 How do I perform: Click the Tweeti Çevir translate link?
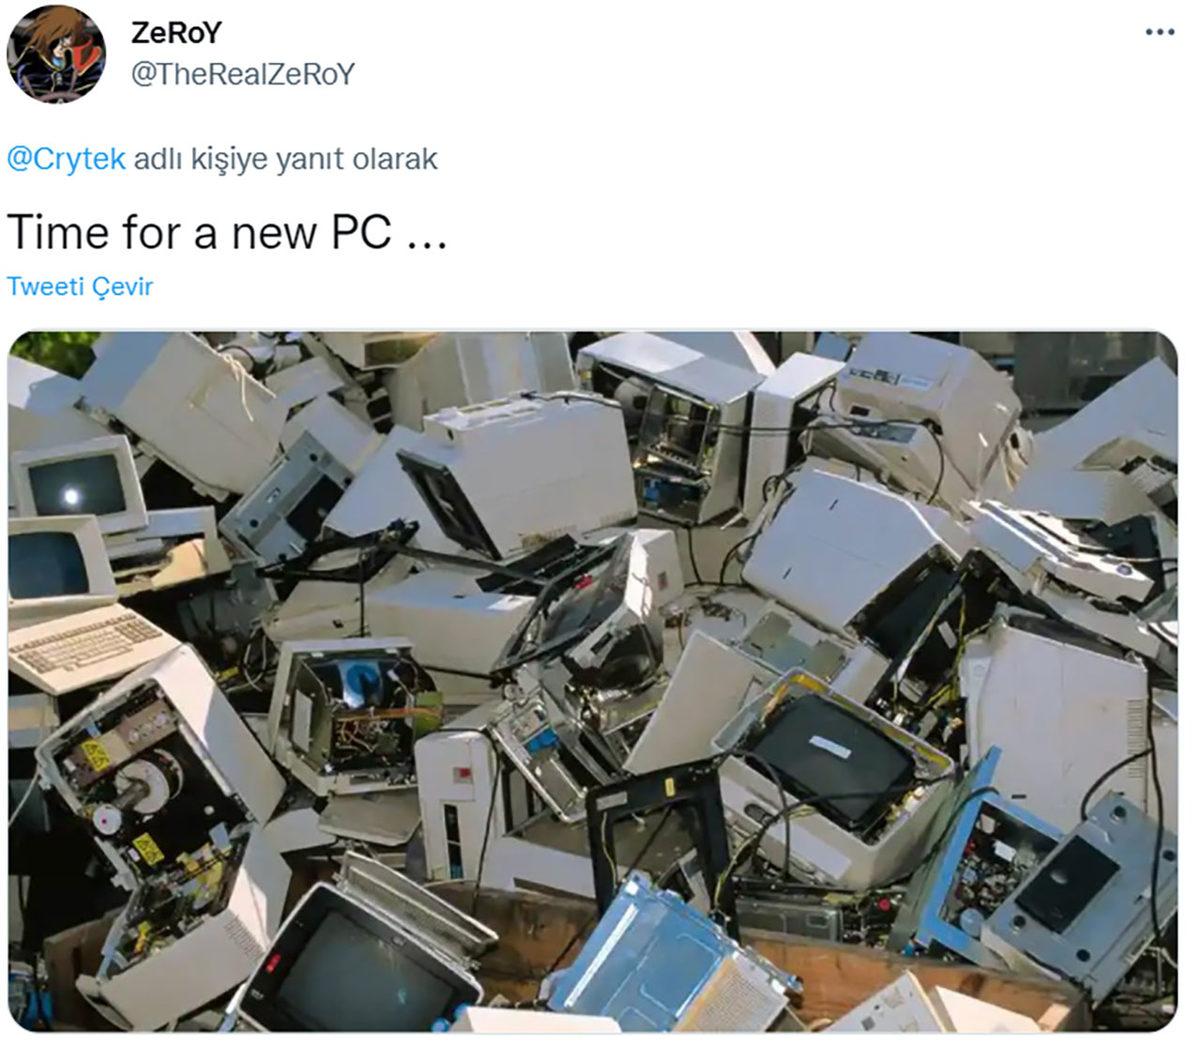(80, 286)
